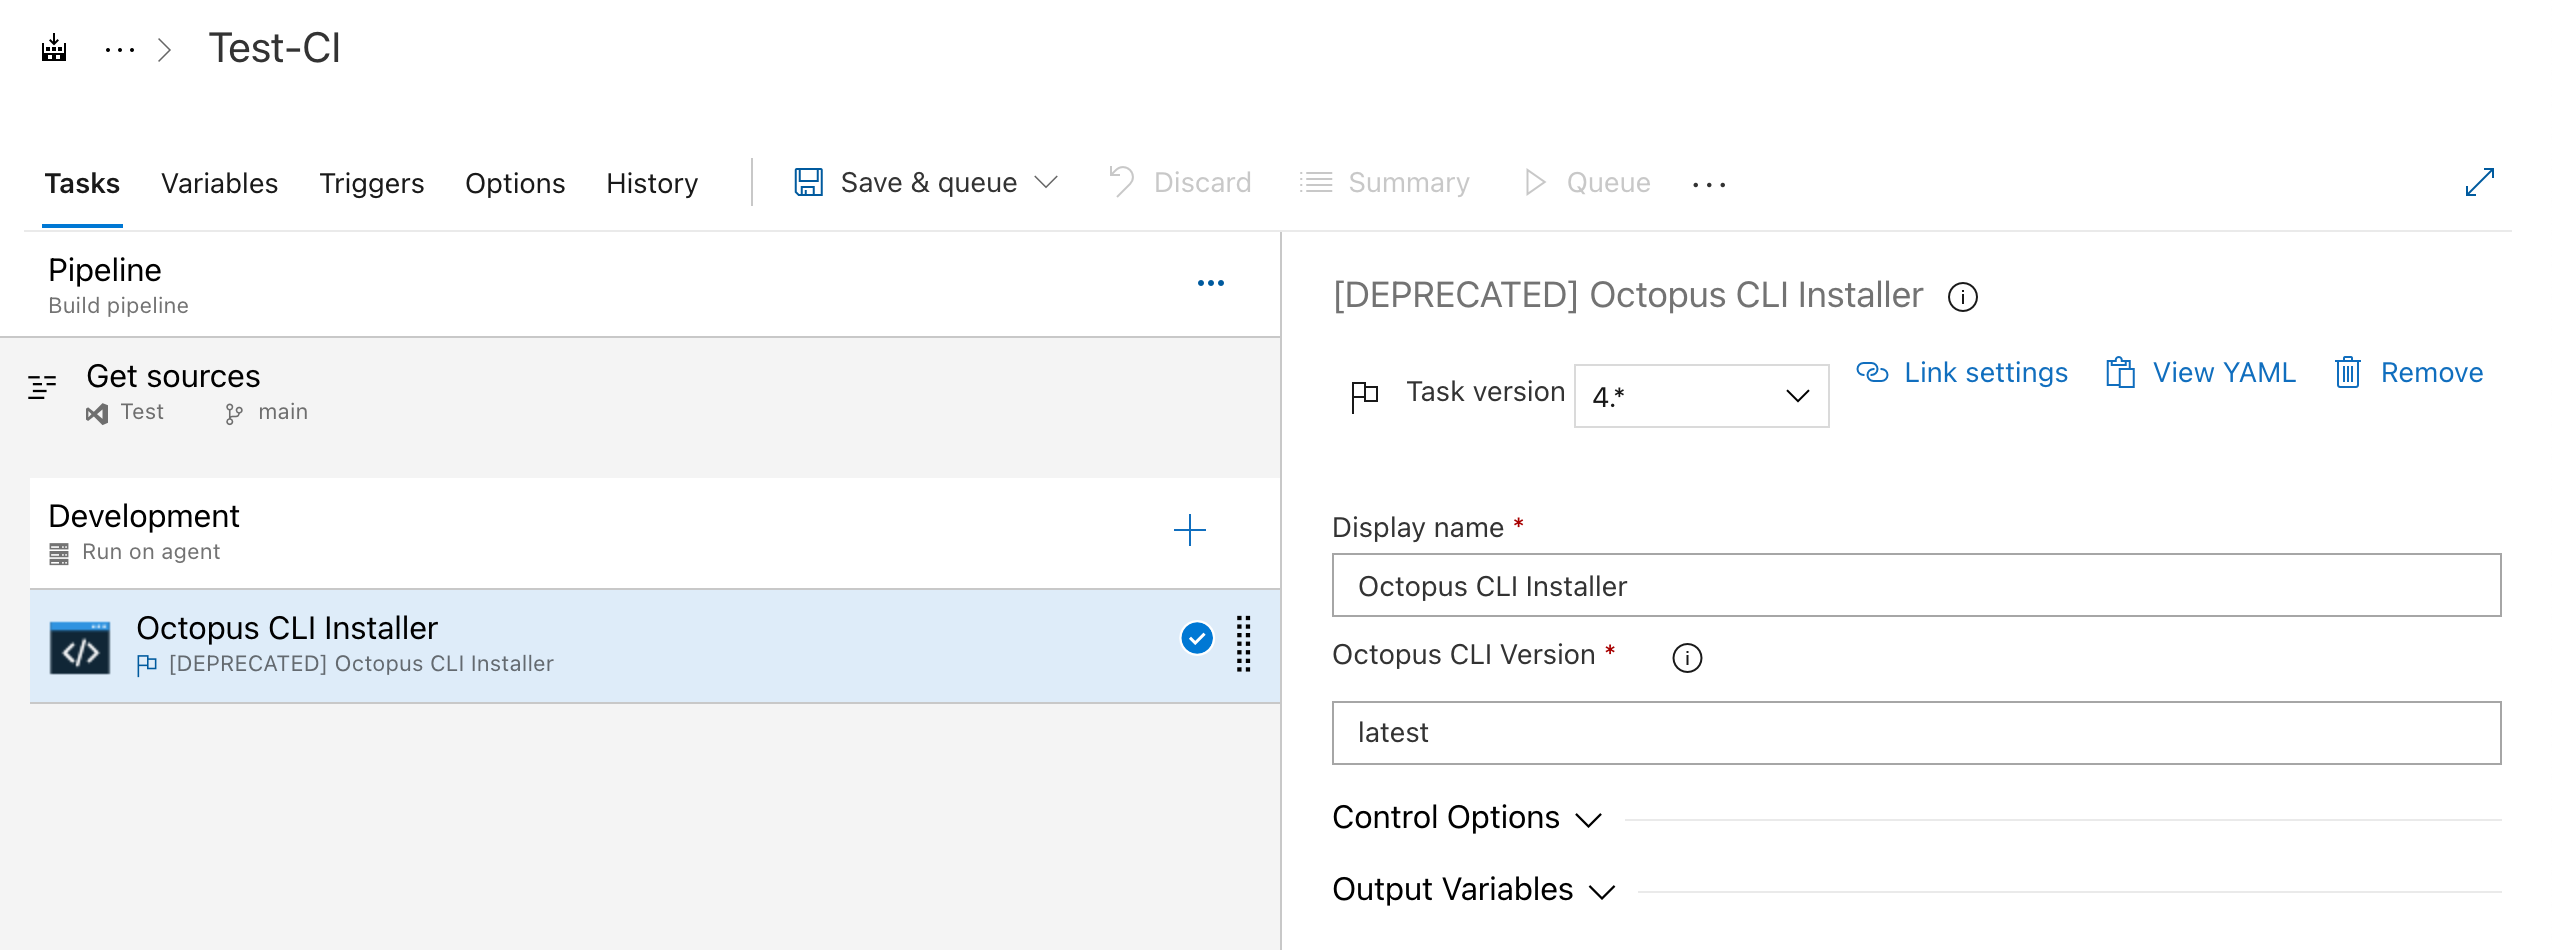Click the info icon beside Octopus CLI Version
Screen dimensions: 2552x950
tap(1687, 657)
